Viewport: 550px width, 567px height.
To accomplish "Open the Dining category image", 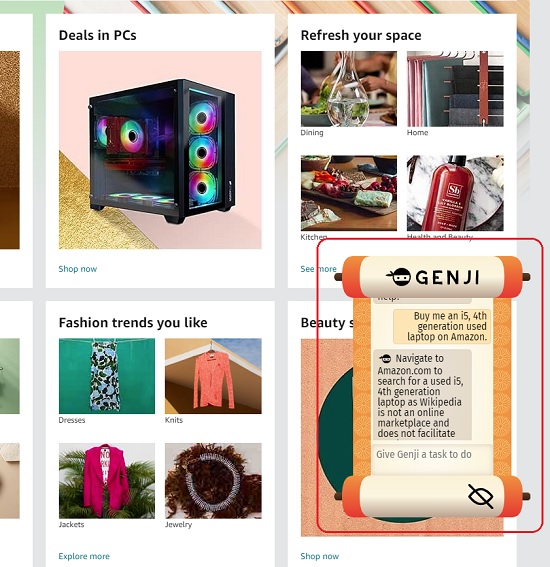I will 349,89.
